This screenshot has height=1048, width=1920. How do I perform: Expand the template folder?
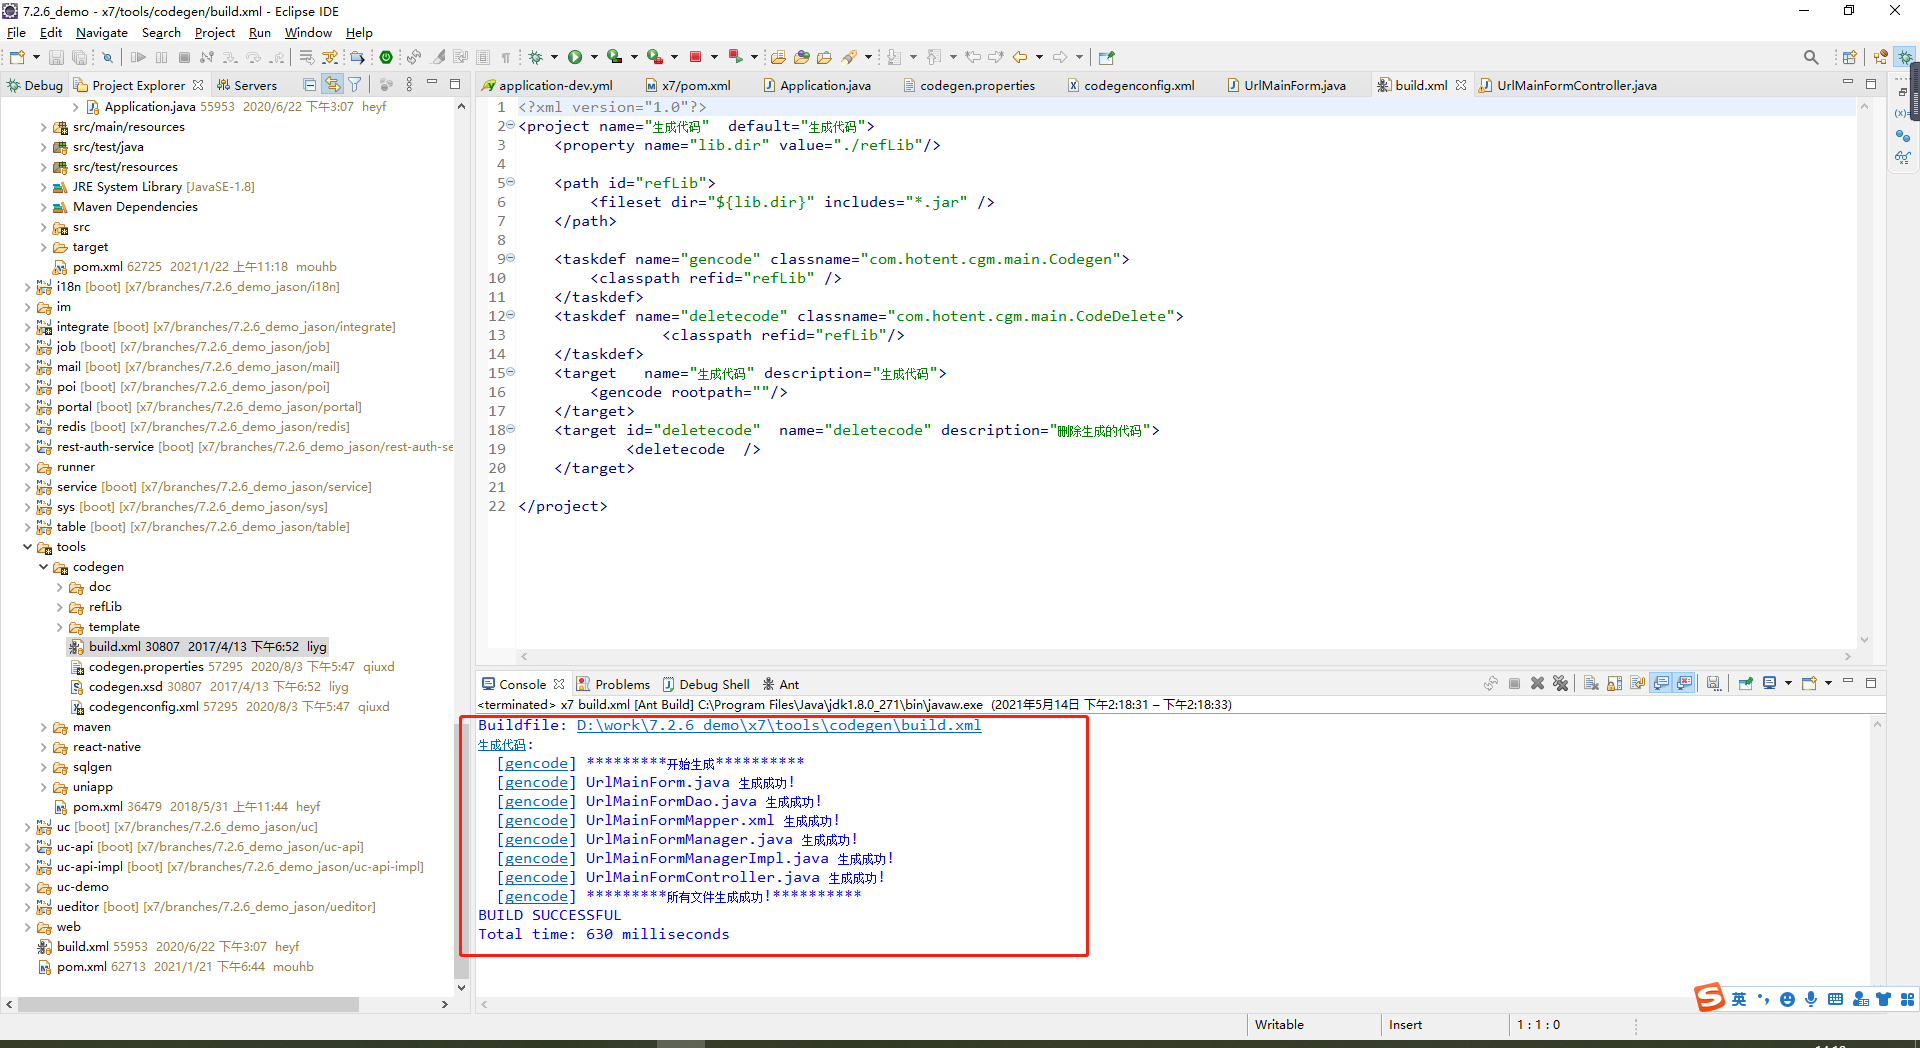(x=60, y=627)
